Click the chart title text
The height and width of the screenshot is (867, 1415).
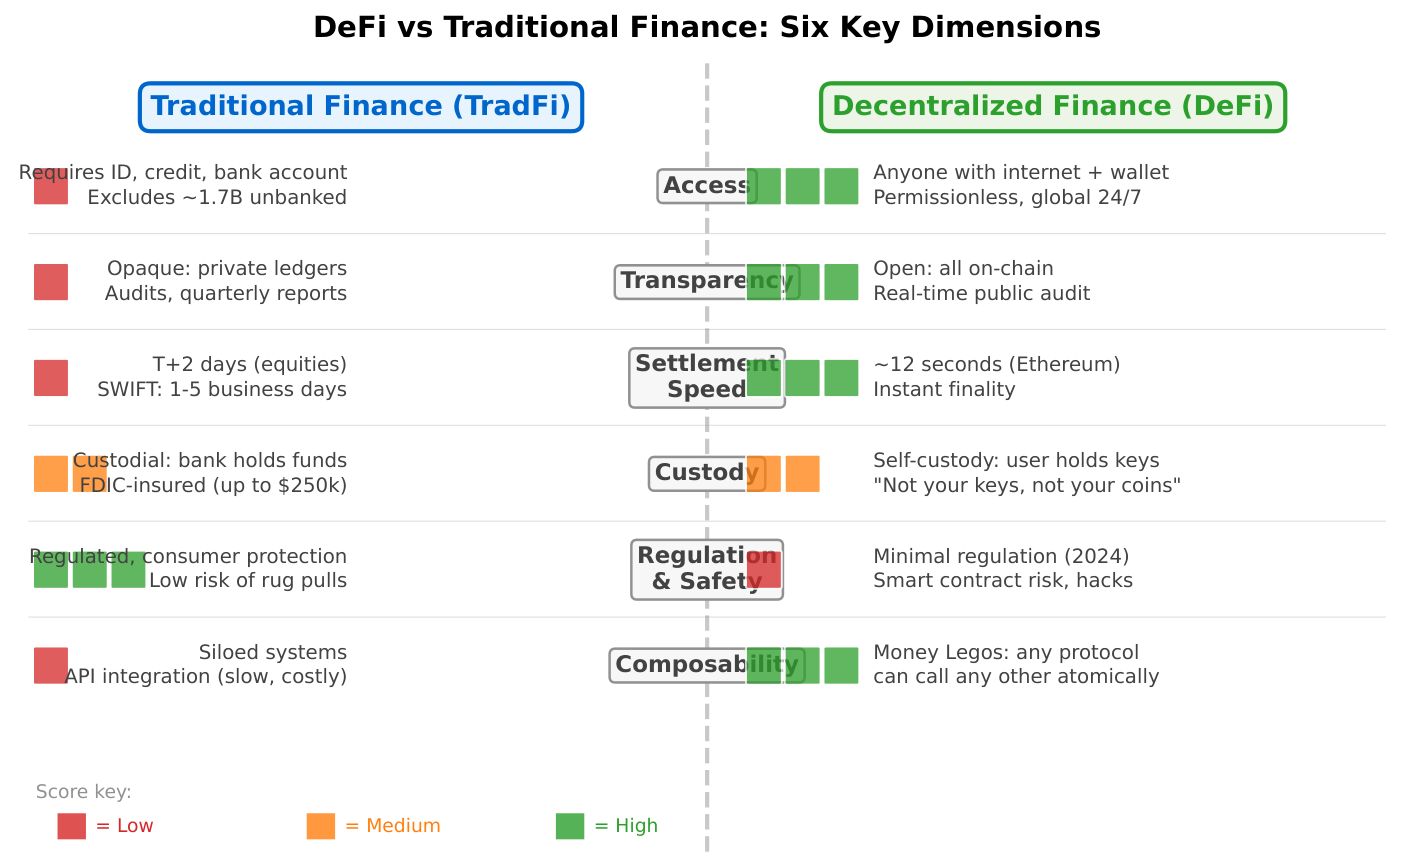(706, 28)
